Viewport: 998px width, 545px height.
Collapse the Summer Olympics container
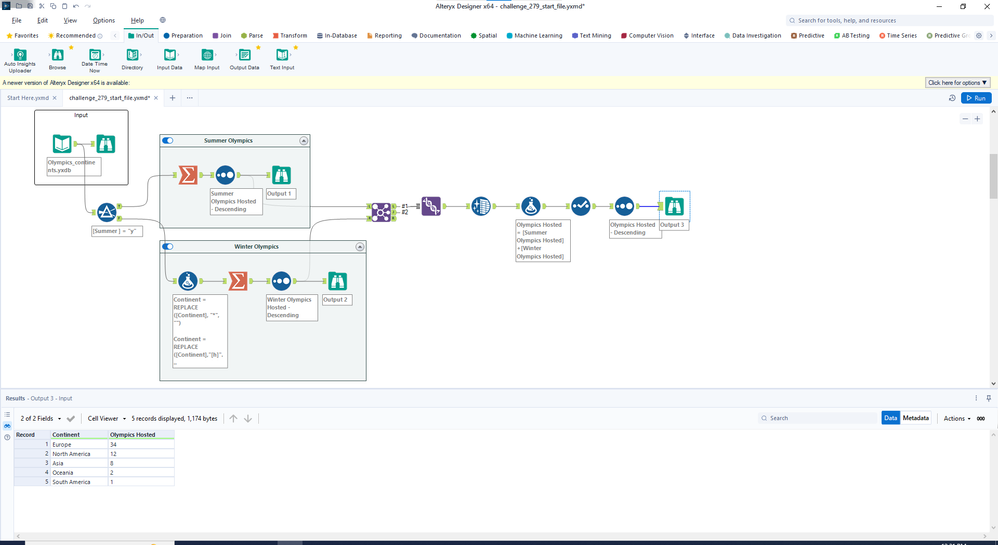click(304, 141)
